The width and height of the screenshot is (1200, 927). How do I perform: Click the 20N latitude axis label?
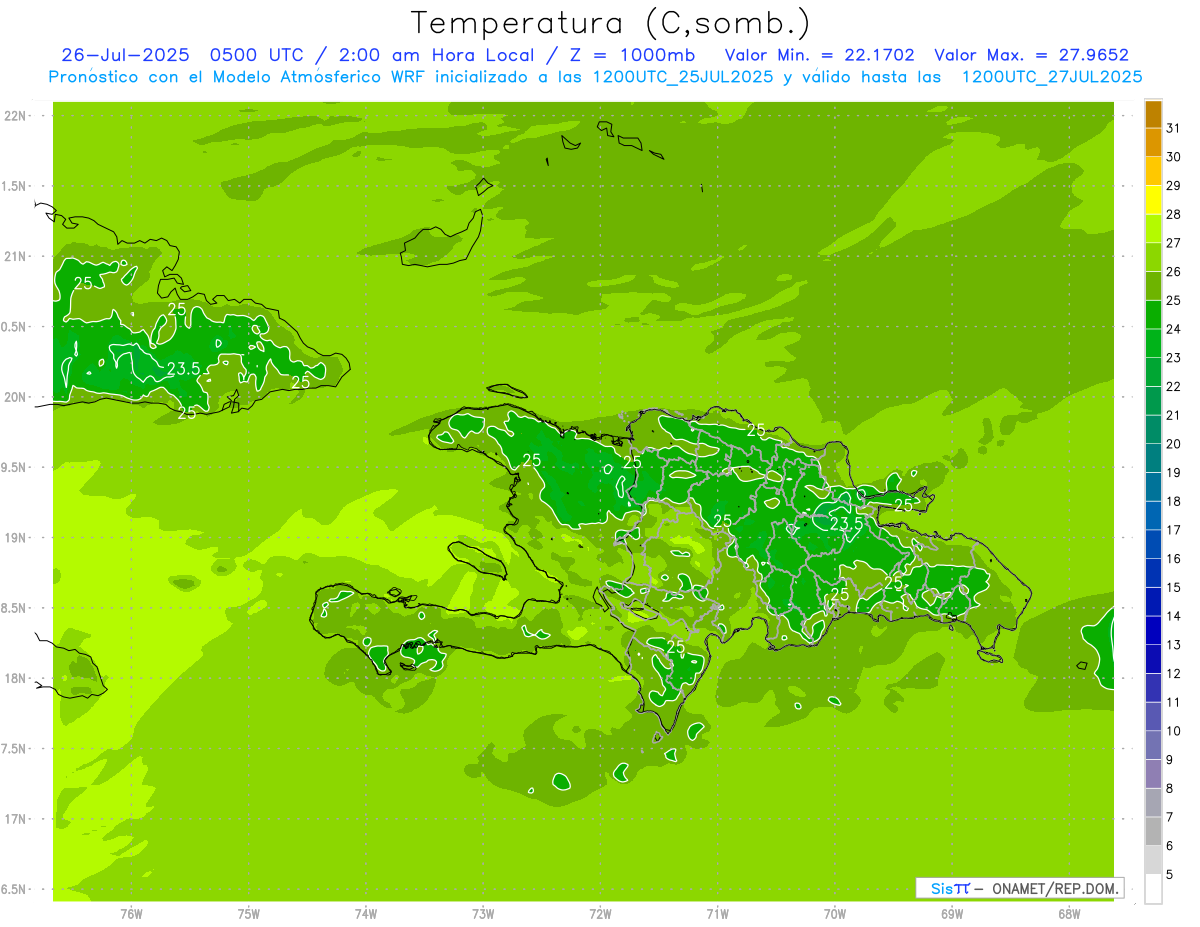(16, 397)
